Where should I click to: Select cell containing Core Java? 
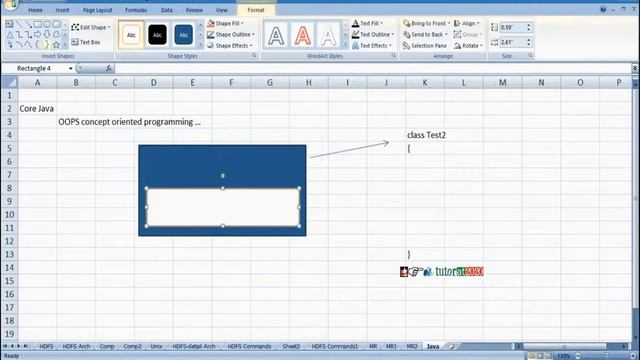(x=37, y=109)
